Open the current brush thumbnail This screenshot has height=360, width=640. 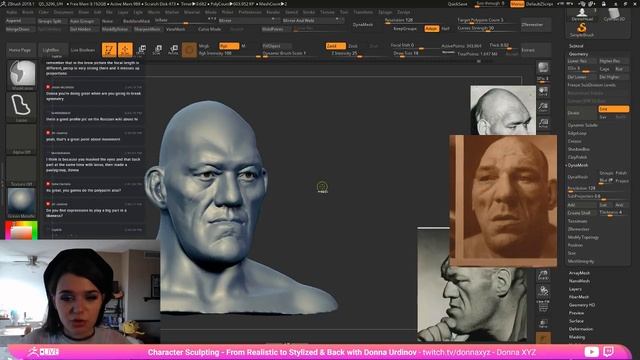22,75
